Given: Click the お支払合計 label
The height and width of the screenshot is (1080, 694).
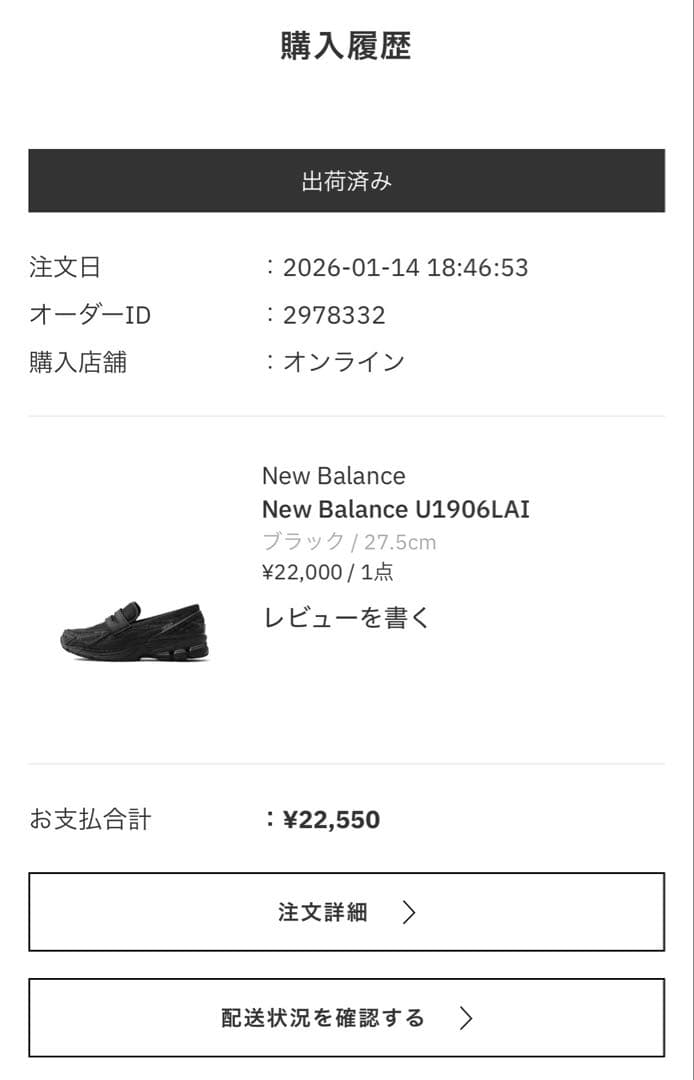Looking at the screenshot, I should [91, 819].
